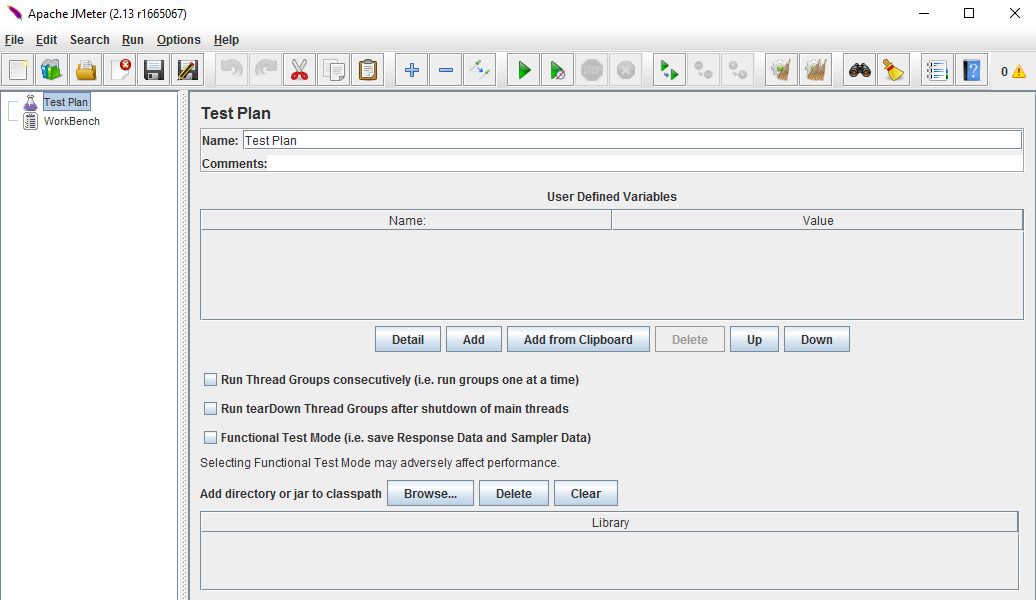
Task: Save the test plan with floppy icon
Action: (x=154, y=70)
